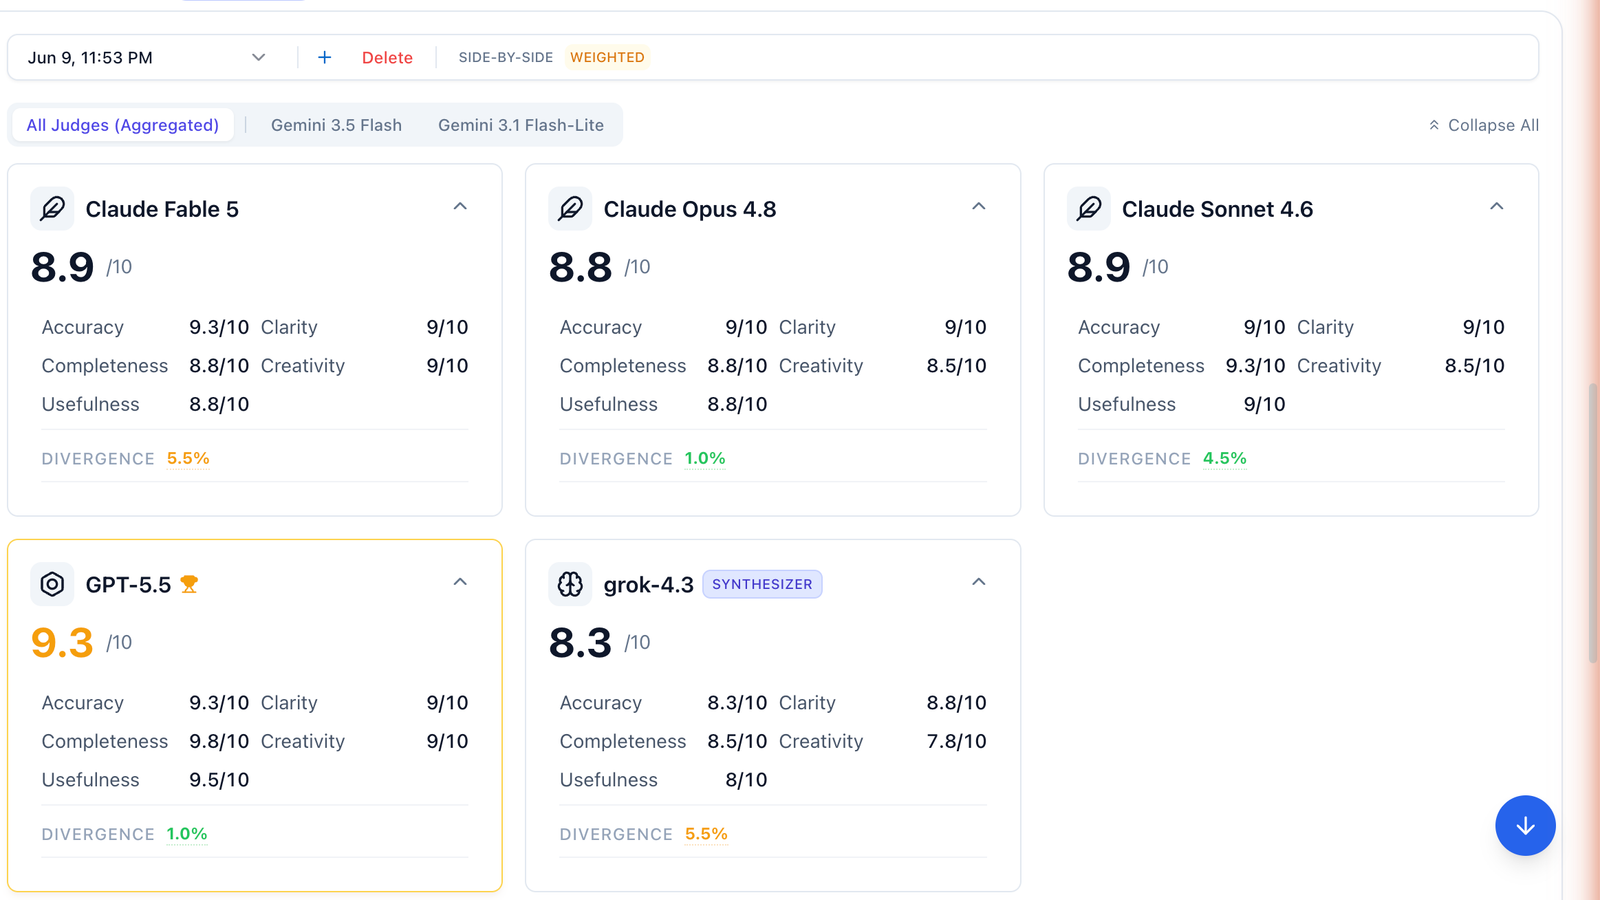Click Completeness 9.3/10 in Claude Sonnet 4.6 card
This screenshot has width=1600, height=900.
(x=1182, y=366)
